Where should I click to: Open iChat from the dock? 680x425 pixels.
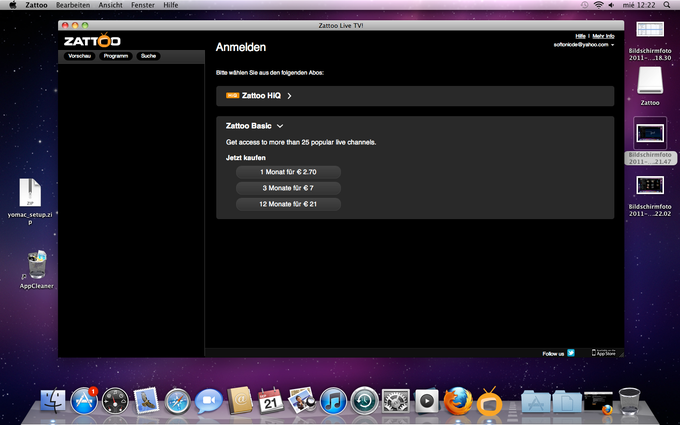(x=209, y=401)
